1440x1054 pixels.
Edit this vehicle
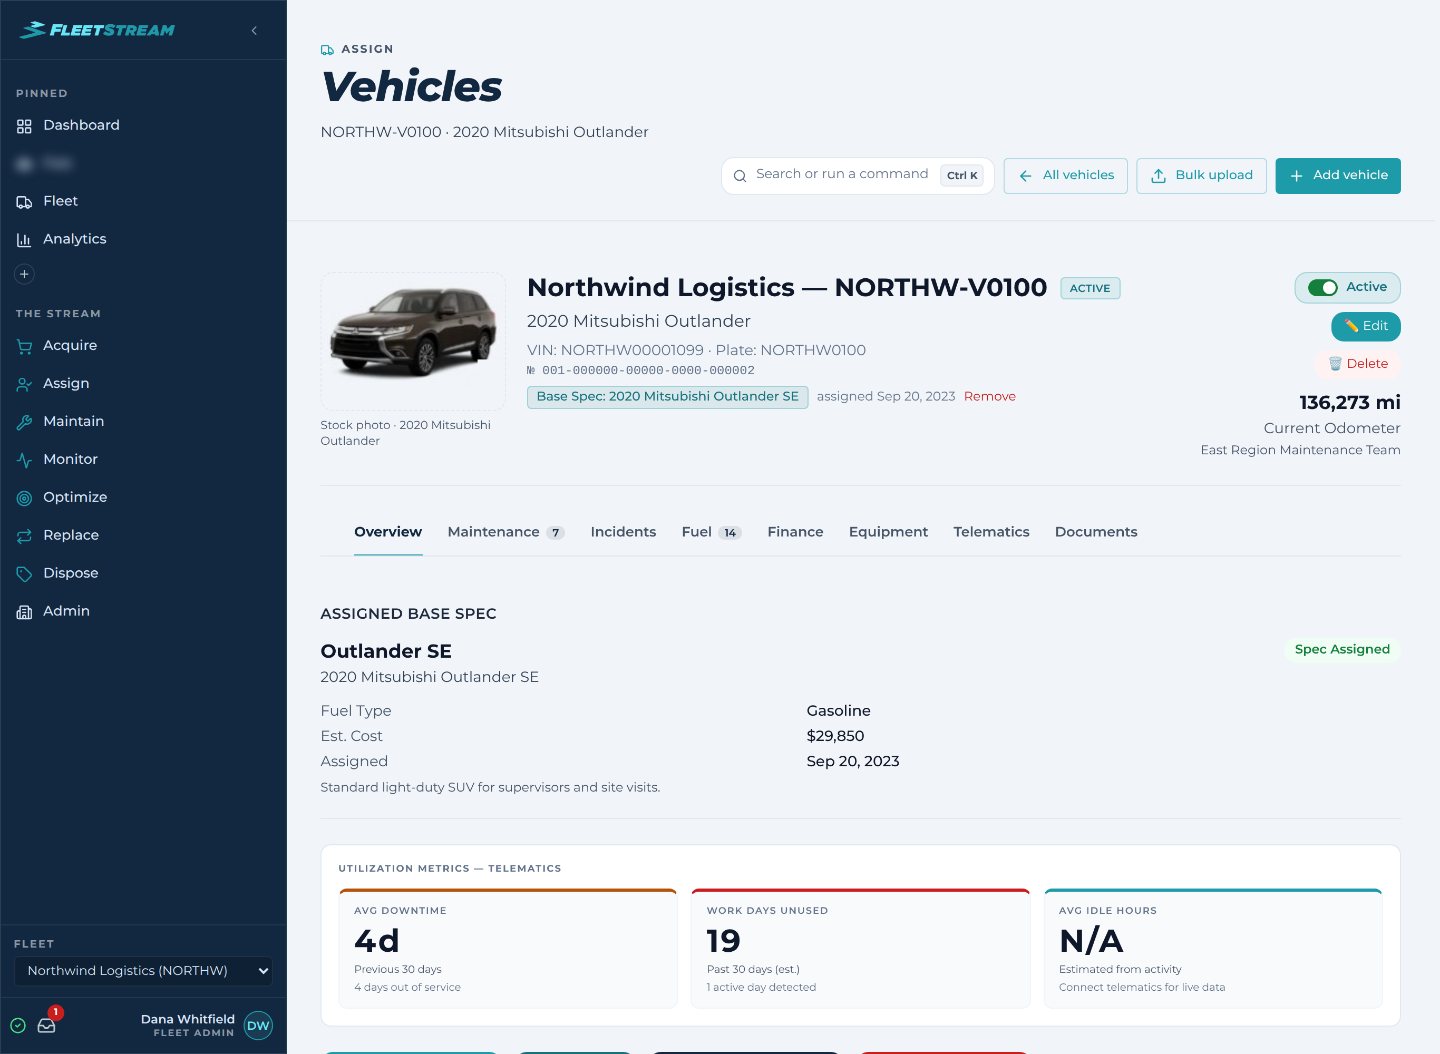(1366, 326)
